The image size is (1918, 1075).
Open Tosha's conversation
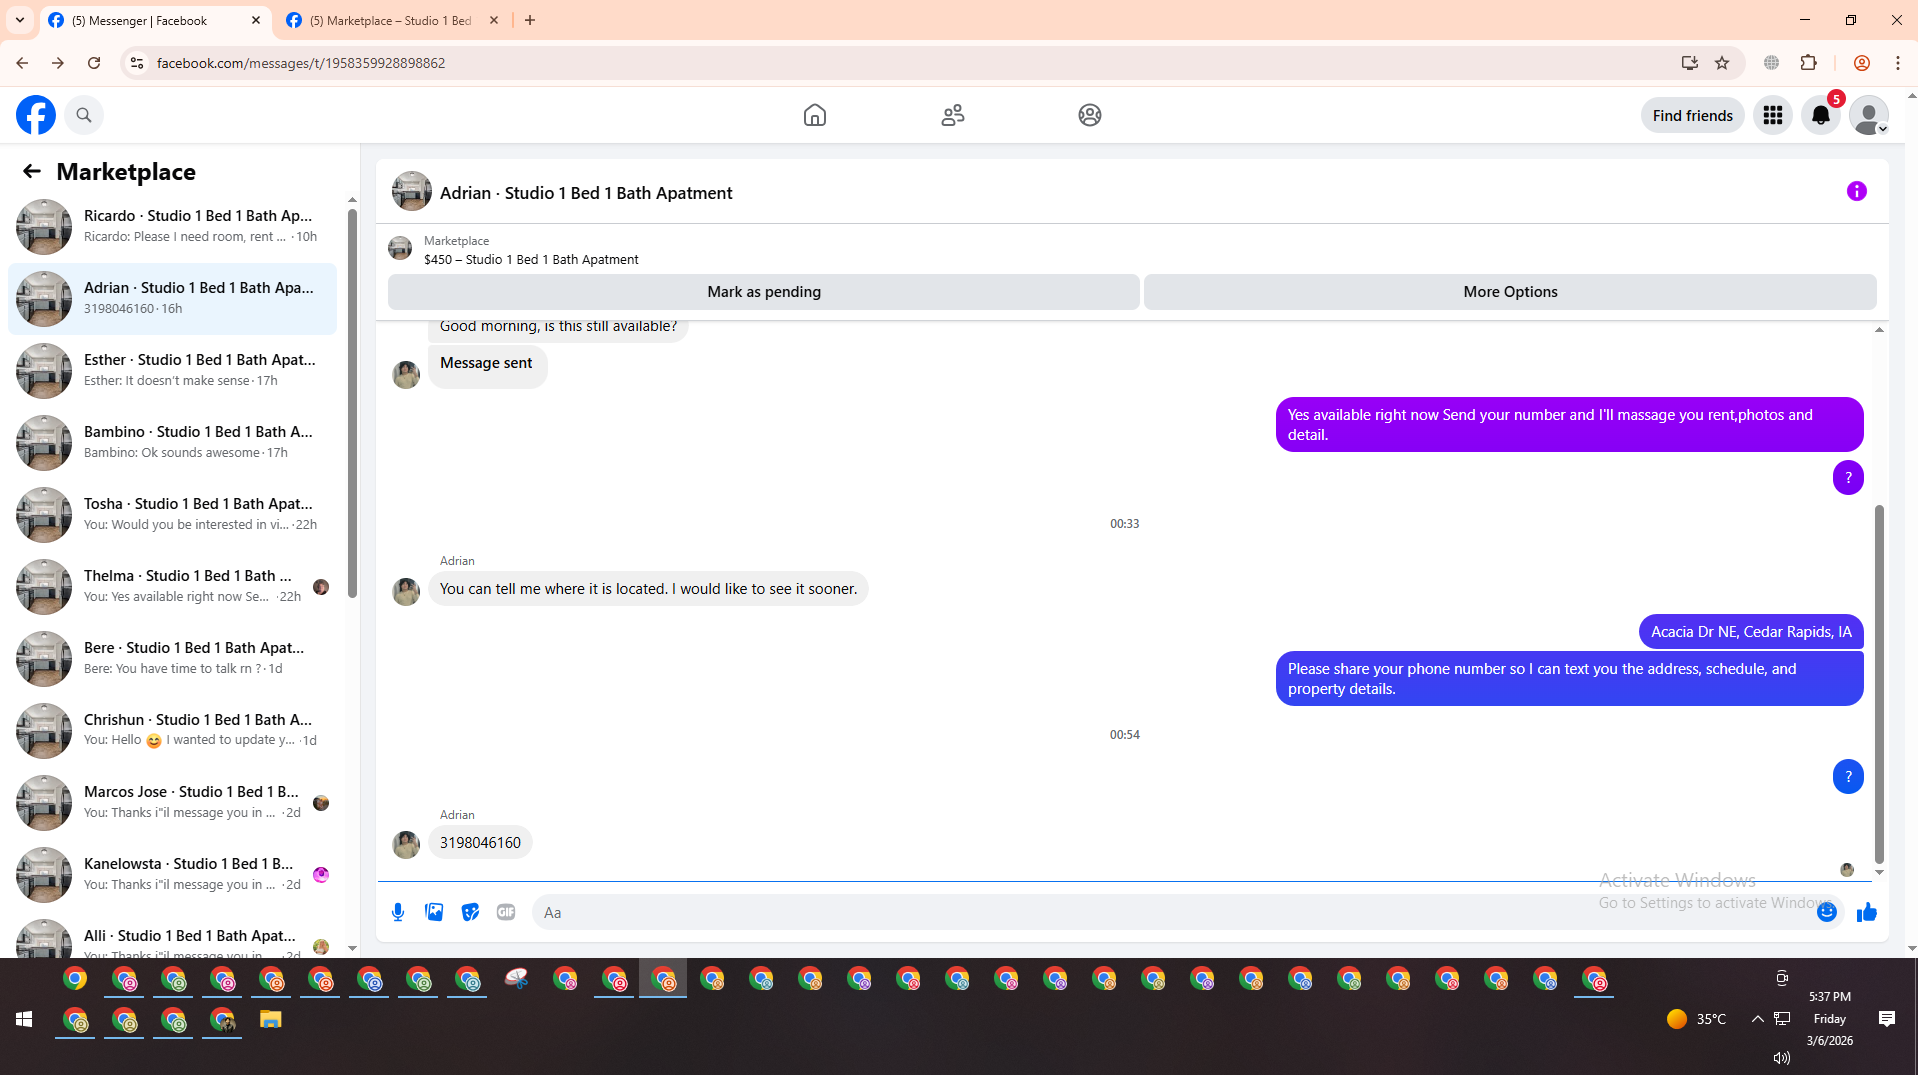[172, 514]
